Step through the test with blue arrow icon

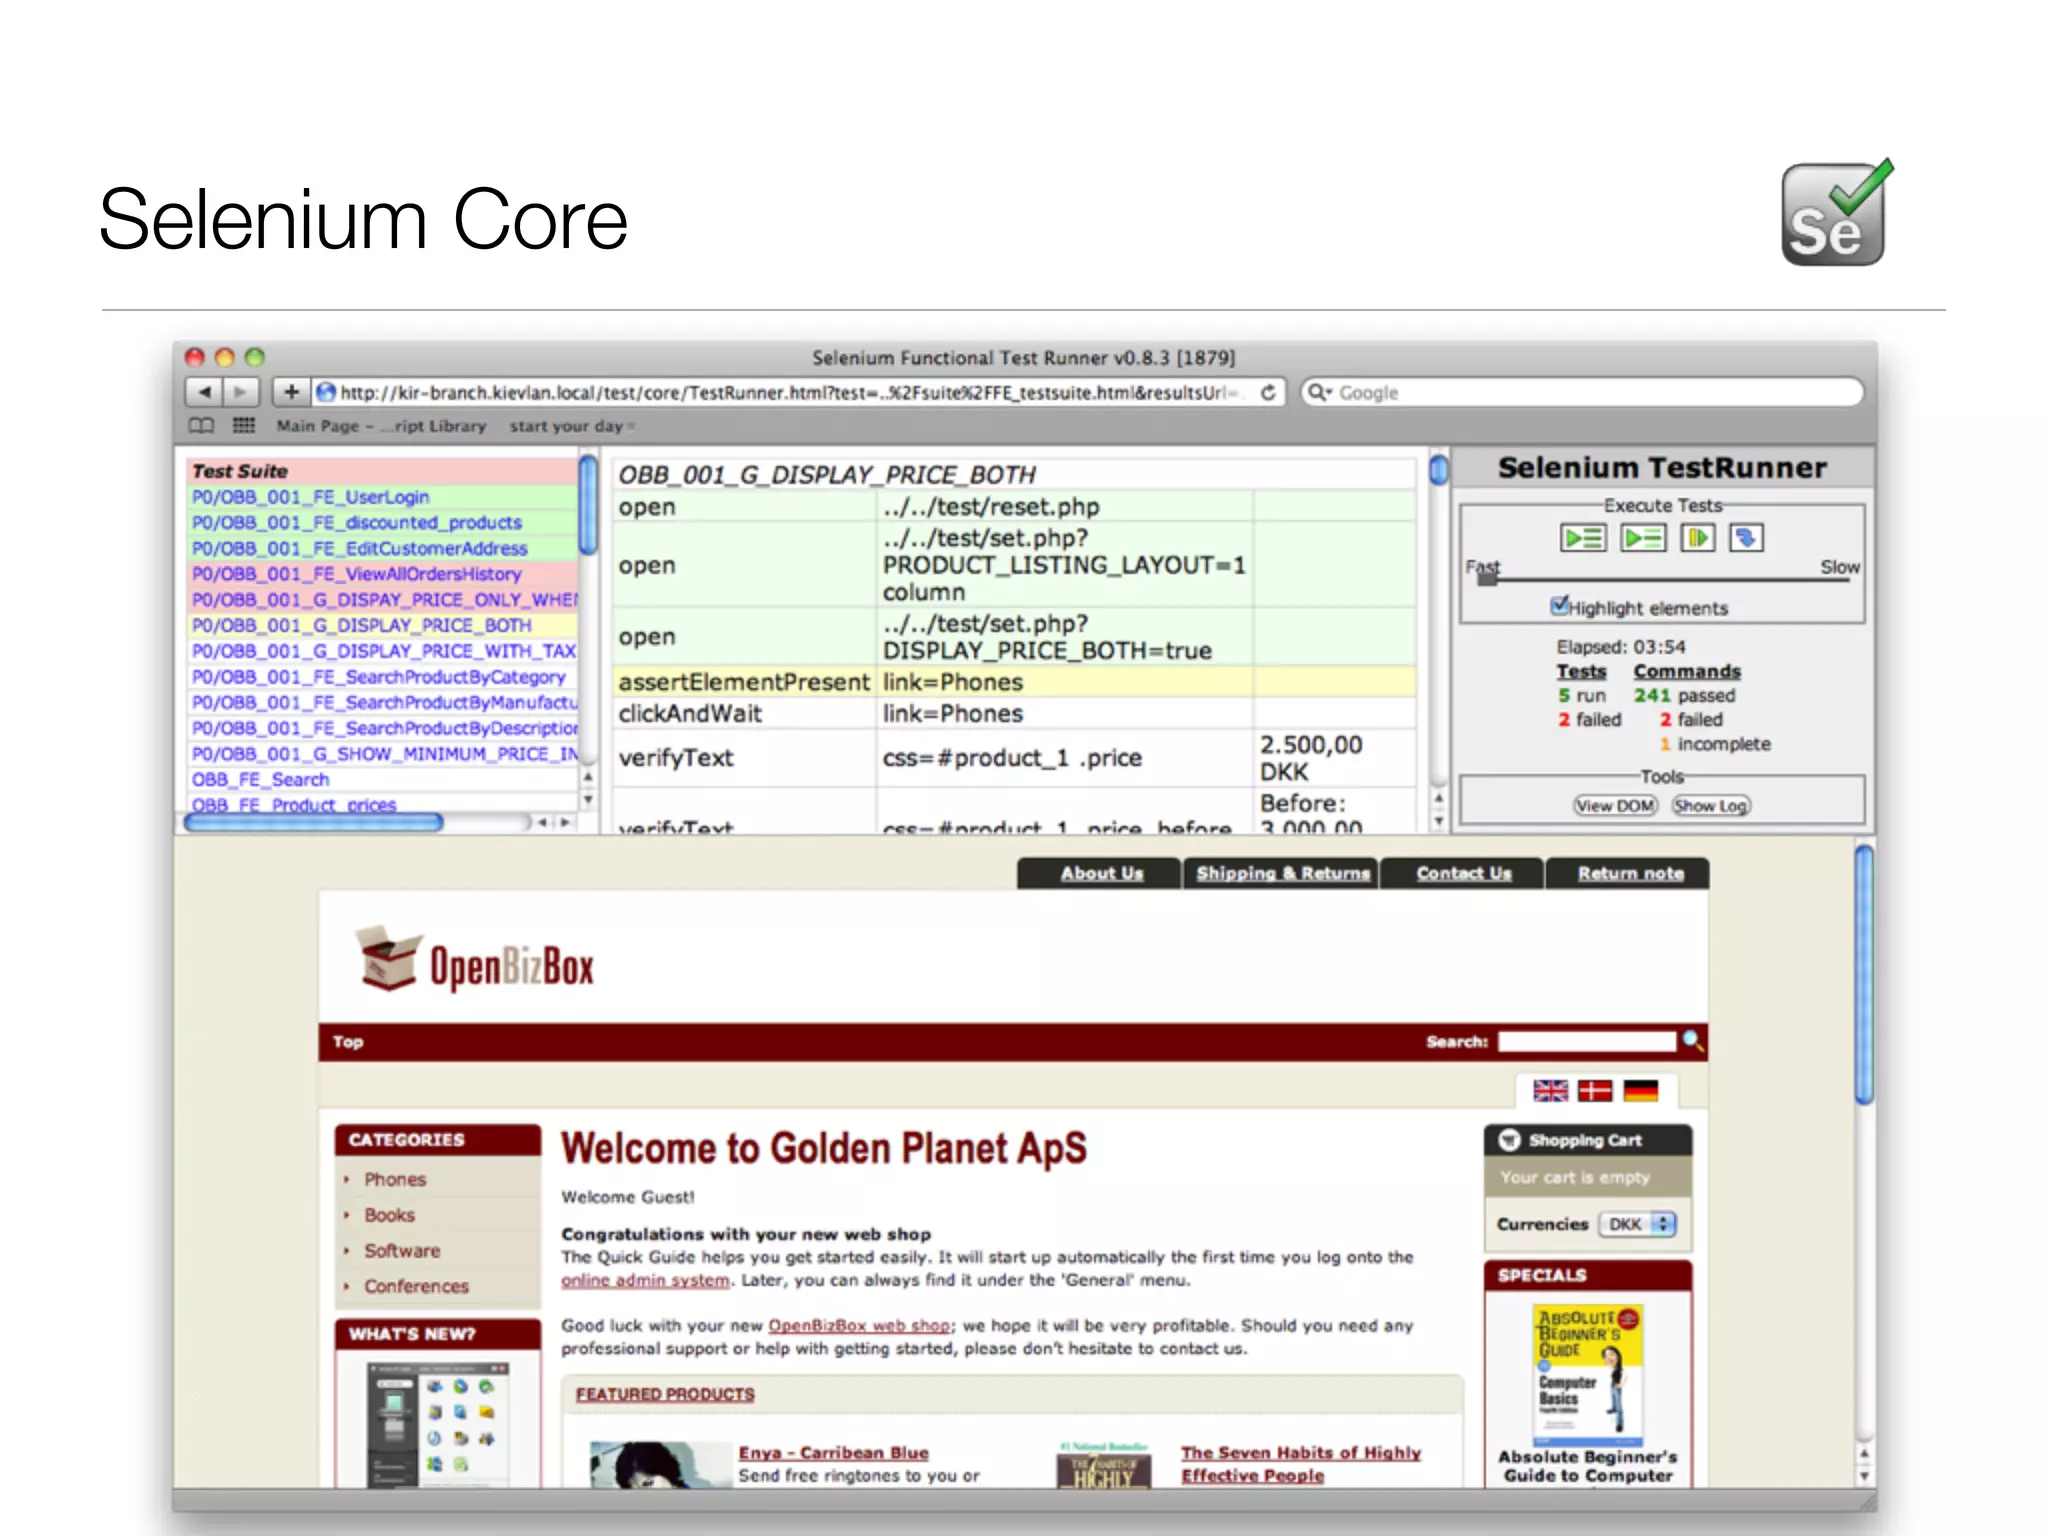click(x=1746, y=539)
